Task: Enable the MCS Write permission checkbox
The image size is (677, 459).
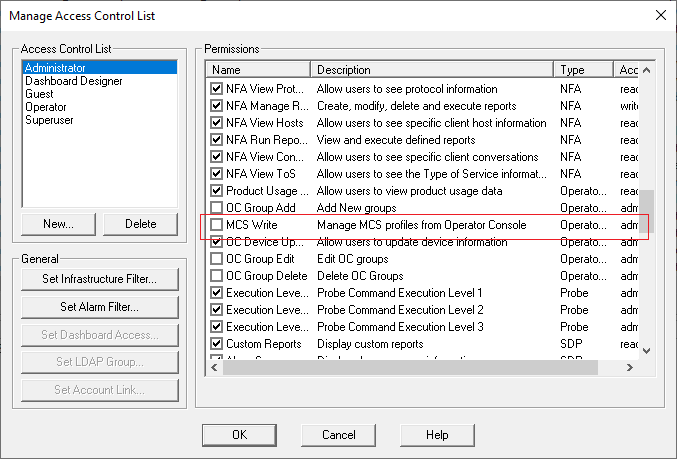Action: [217, 225]
